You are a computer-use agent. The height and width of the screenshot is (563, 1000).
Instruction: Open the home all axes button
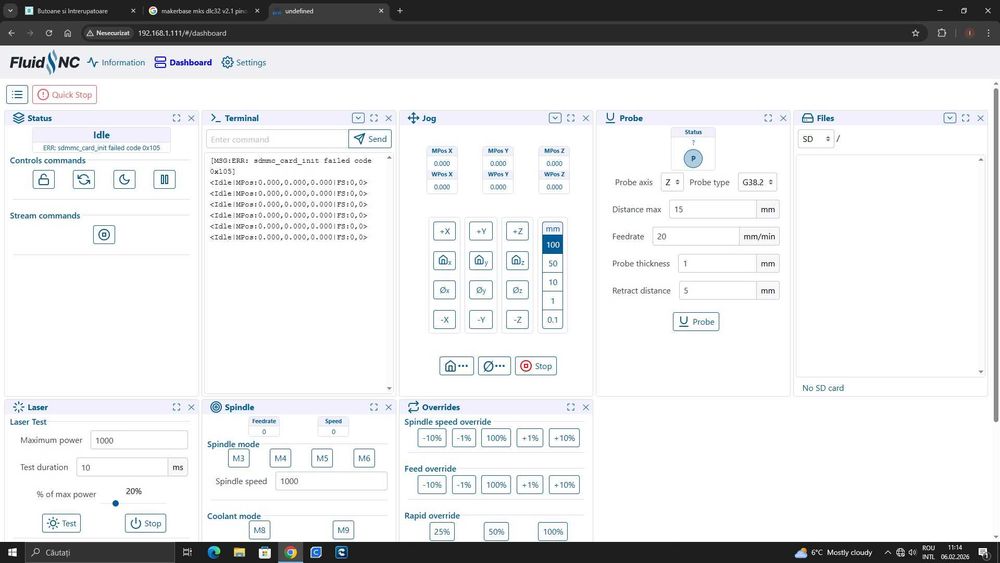[457, 366]
